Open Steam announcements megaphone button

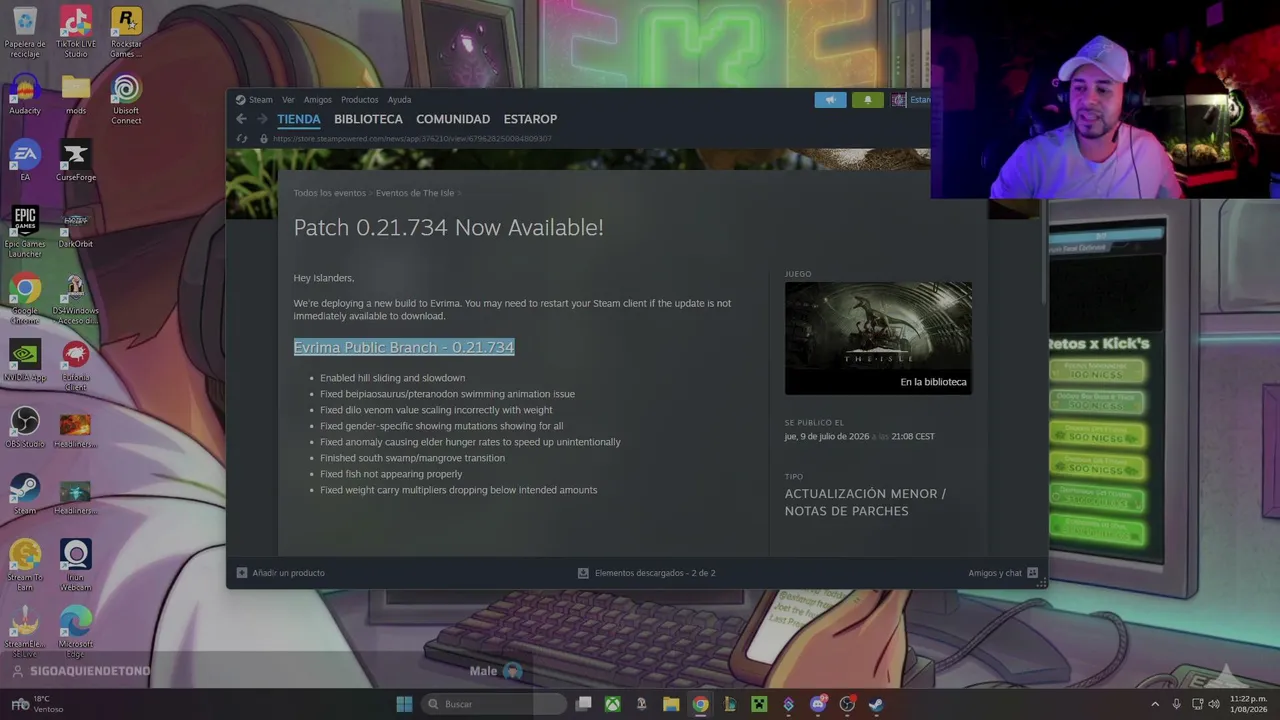(830, 100)
